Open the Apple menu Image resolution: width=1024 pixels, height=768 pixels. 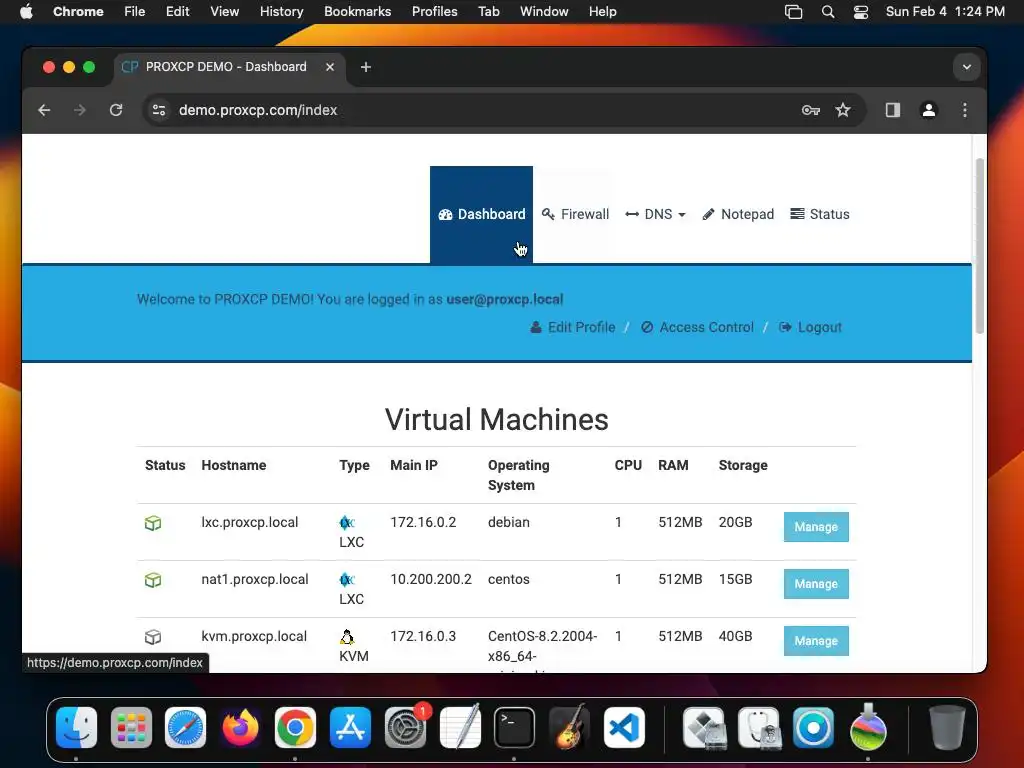[26, 12]
